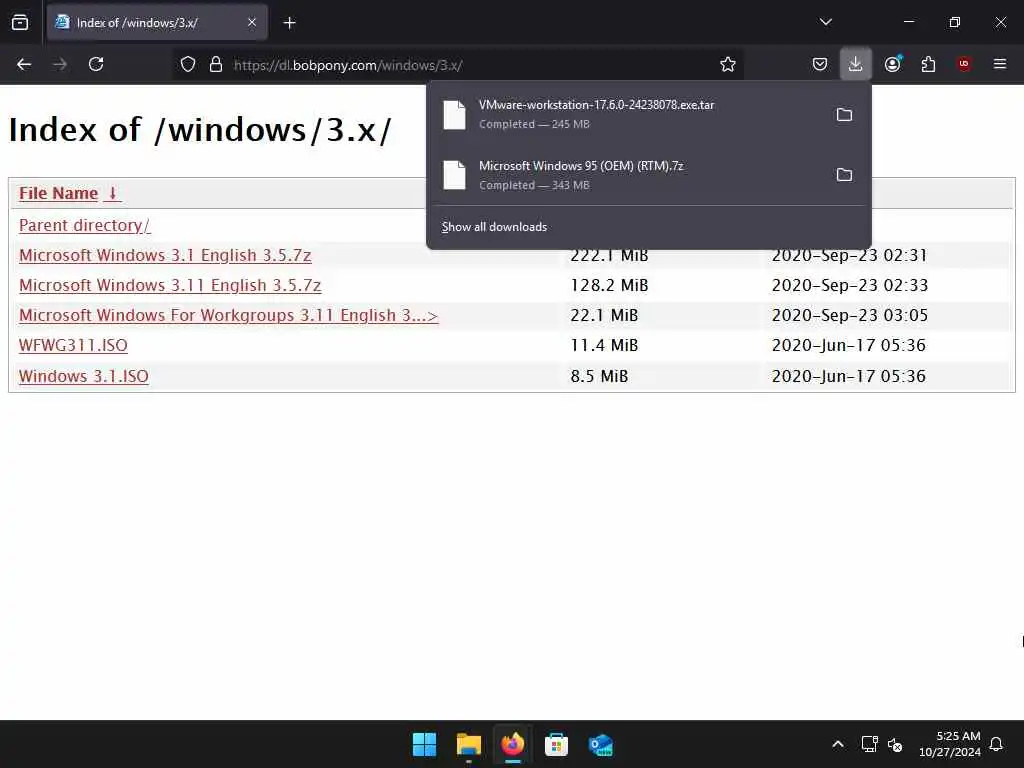This screenshot has width=1024, height=768.
Task: Download Microsoft Windows 3.1 English 3.5.7z
Action: 165,255
